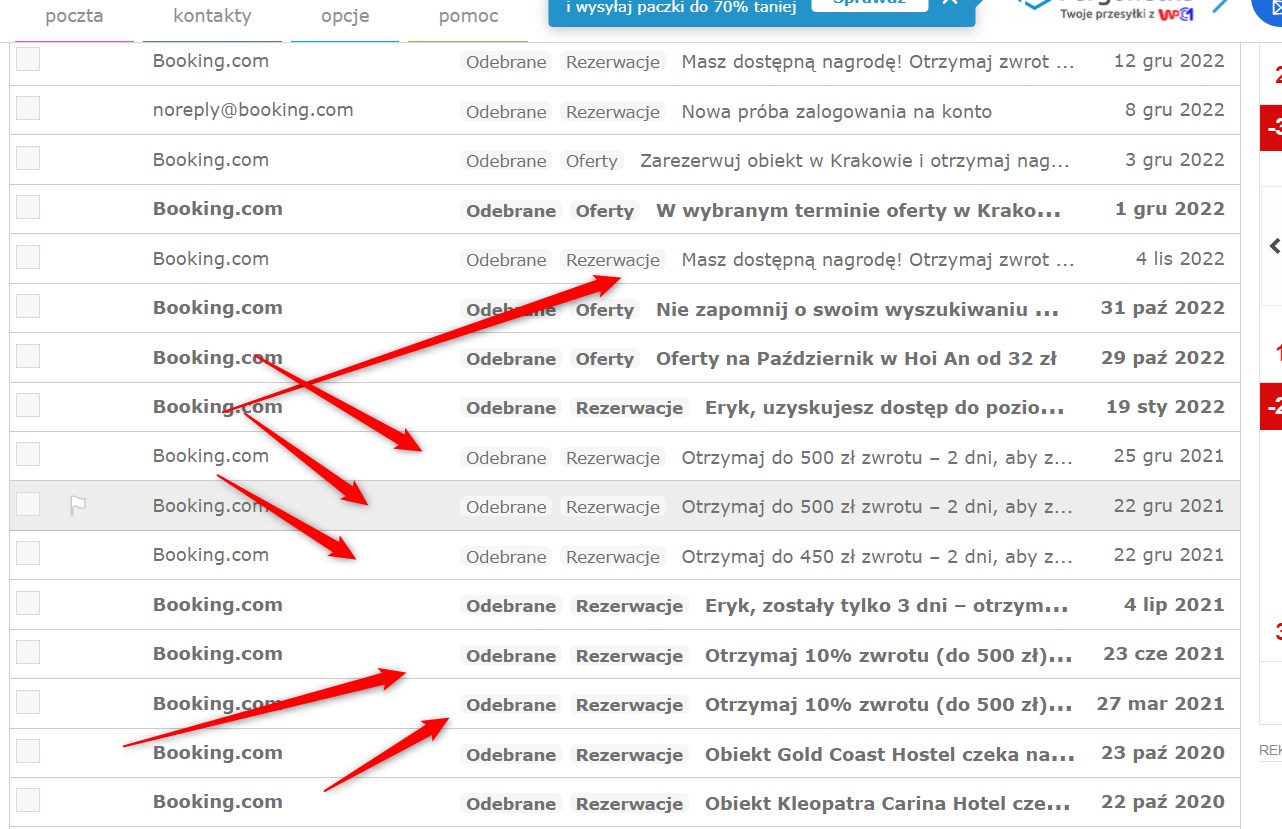
Task: Click Odebrane label on the 23 paź 2020 email
Action: pos(510,753)
